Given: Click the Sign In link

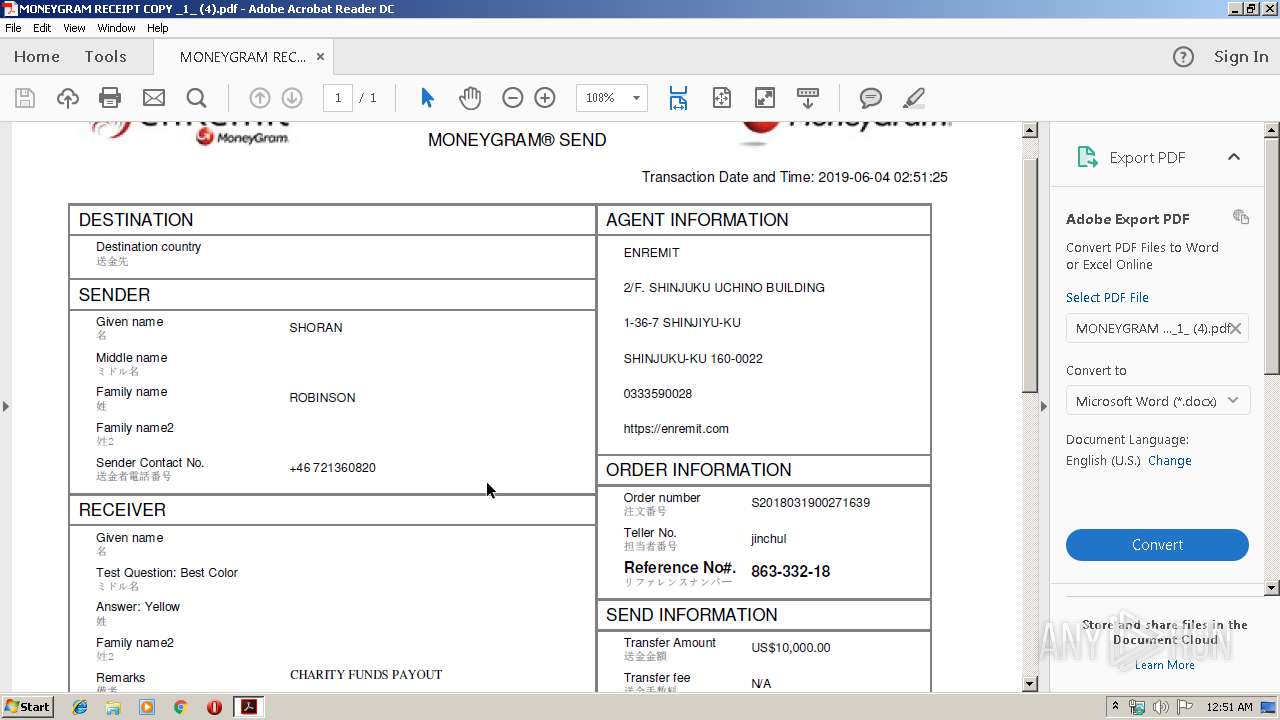Looking at the screenshot, I should (x=1241, y=57).
